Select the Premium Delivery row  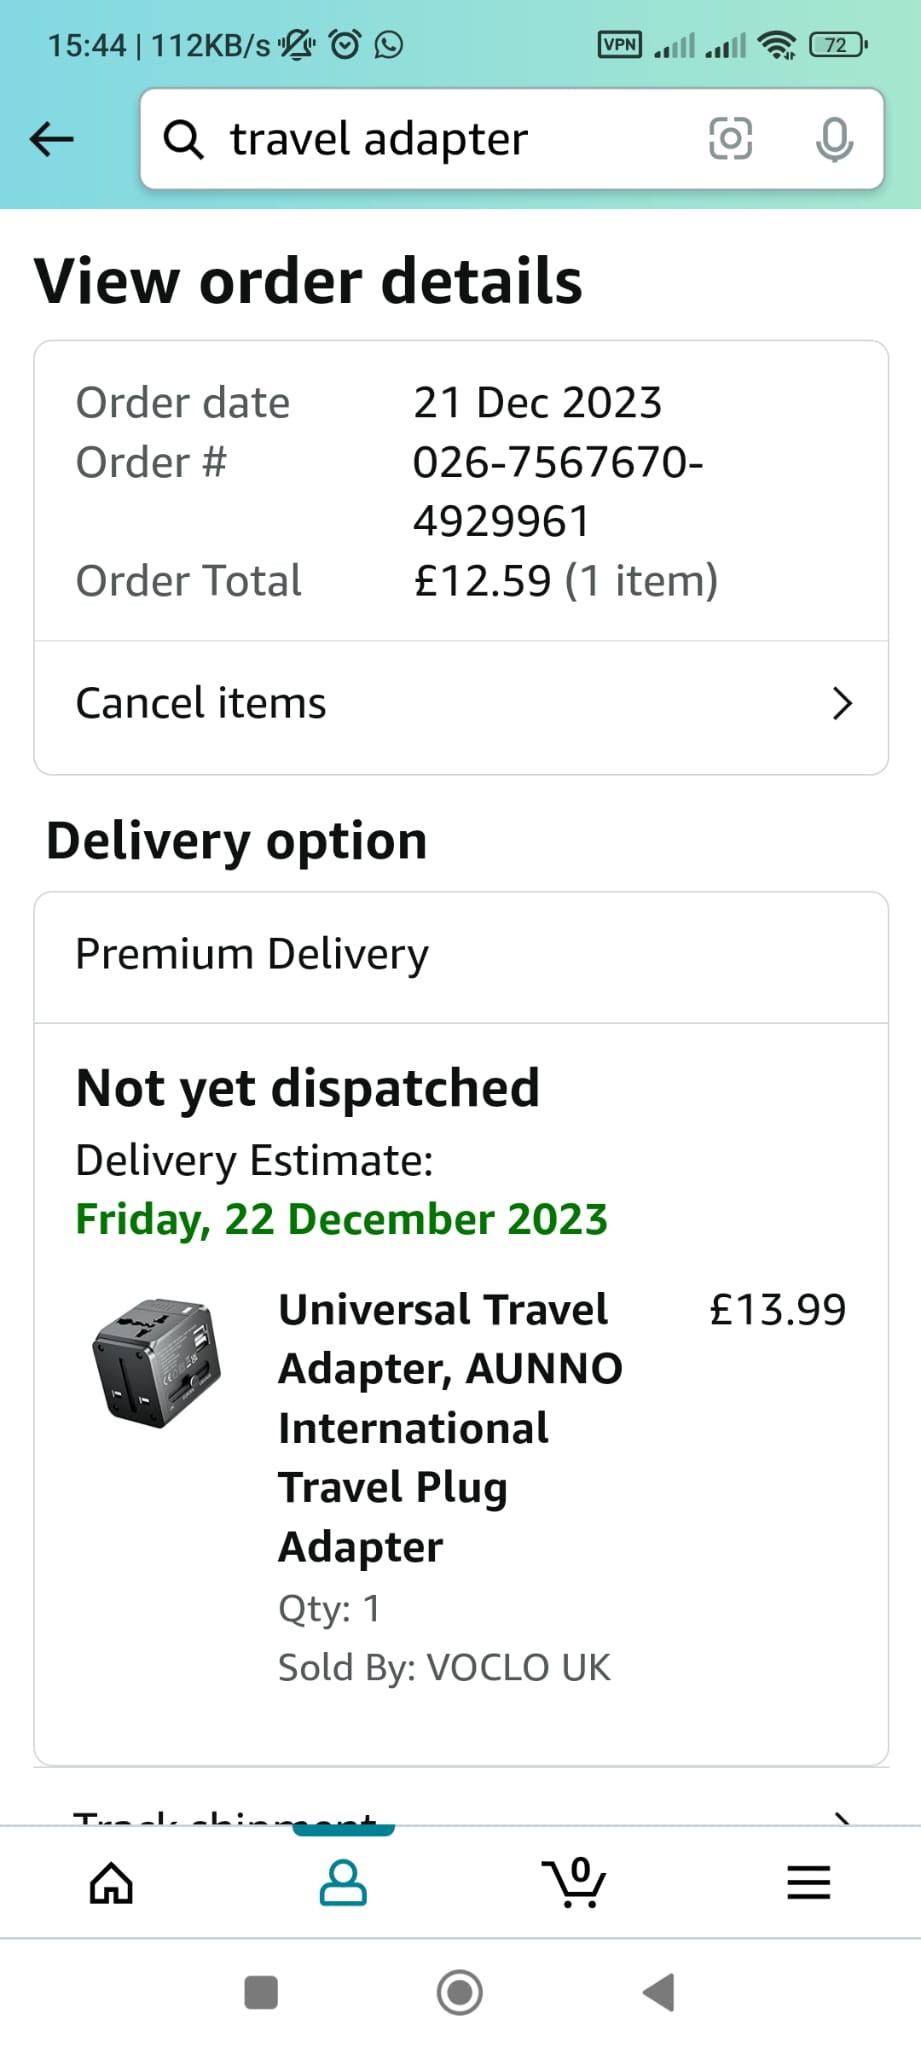[x=461, y=955]
